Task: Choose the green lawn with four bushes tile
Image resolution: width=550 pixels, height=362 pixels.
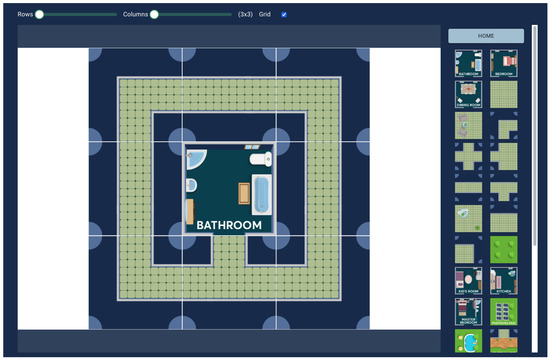Action: coord(504,249)
